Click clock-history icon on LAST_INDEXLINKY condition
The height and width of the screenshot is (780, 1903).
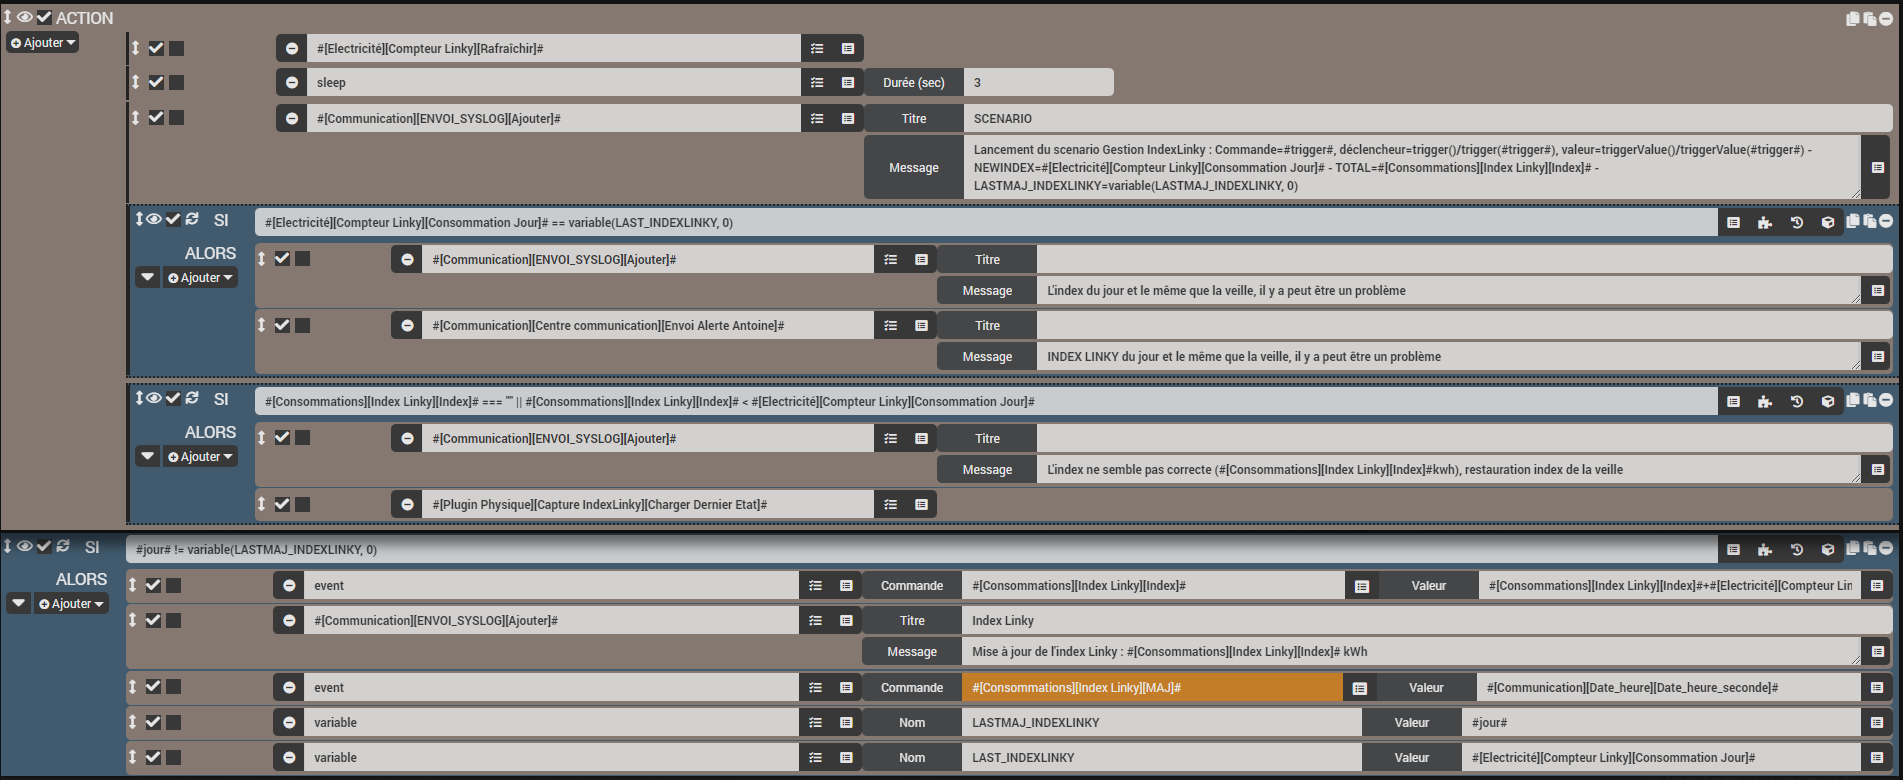(x=1797, y=222)
